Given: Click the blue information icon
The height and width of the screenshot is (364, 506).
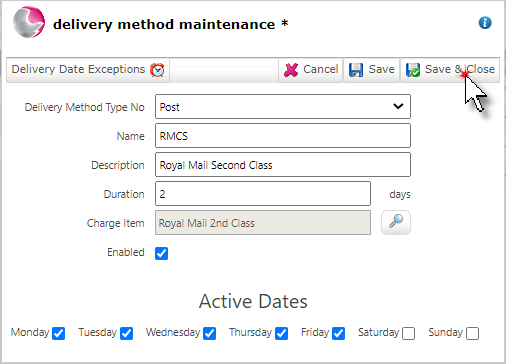Looking at the screenshot, I should (485, 23).
